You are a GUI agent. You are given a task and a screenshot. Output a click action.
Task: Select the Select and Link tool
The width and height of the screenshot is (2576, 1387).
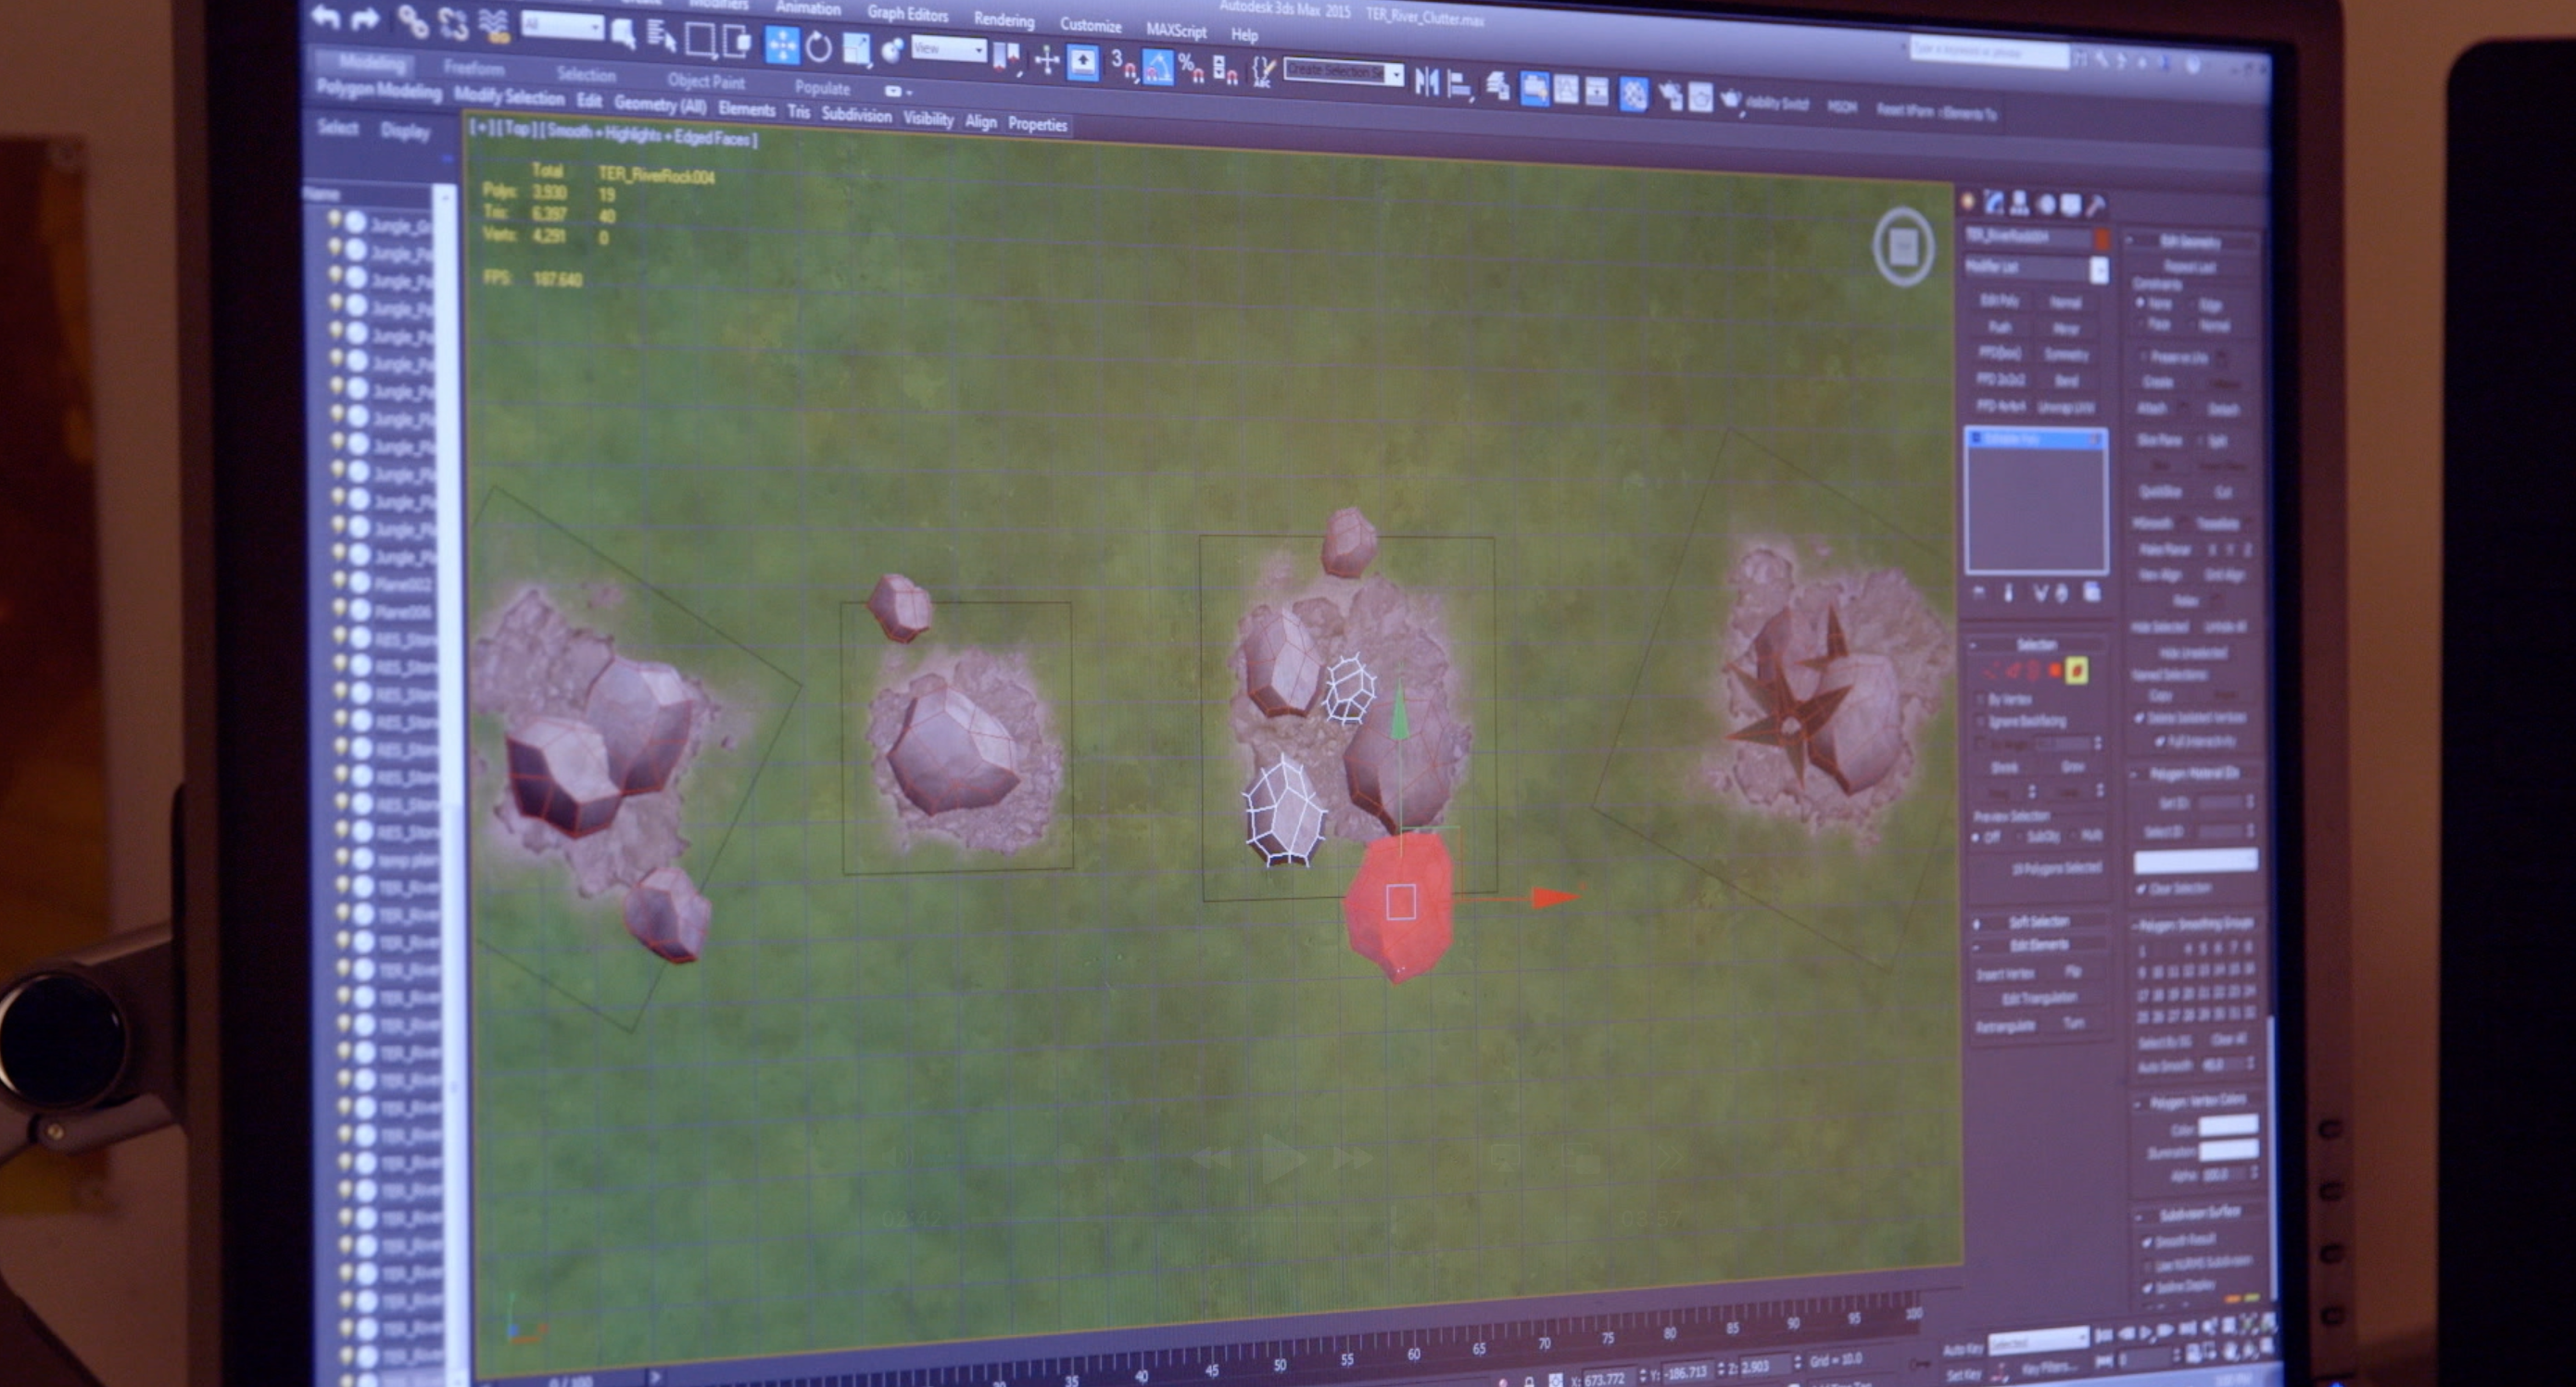[x=412, y=21]
